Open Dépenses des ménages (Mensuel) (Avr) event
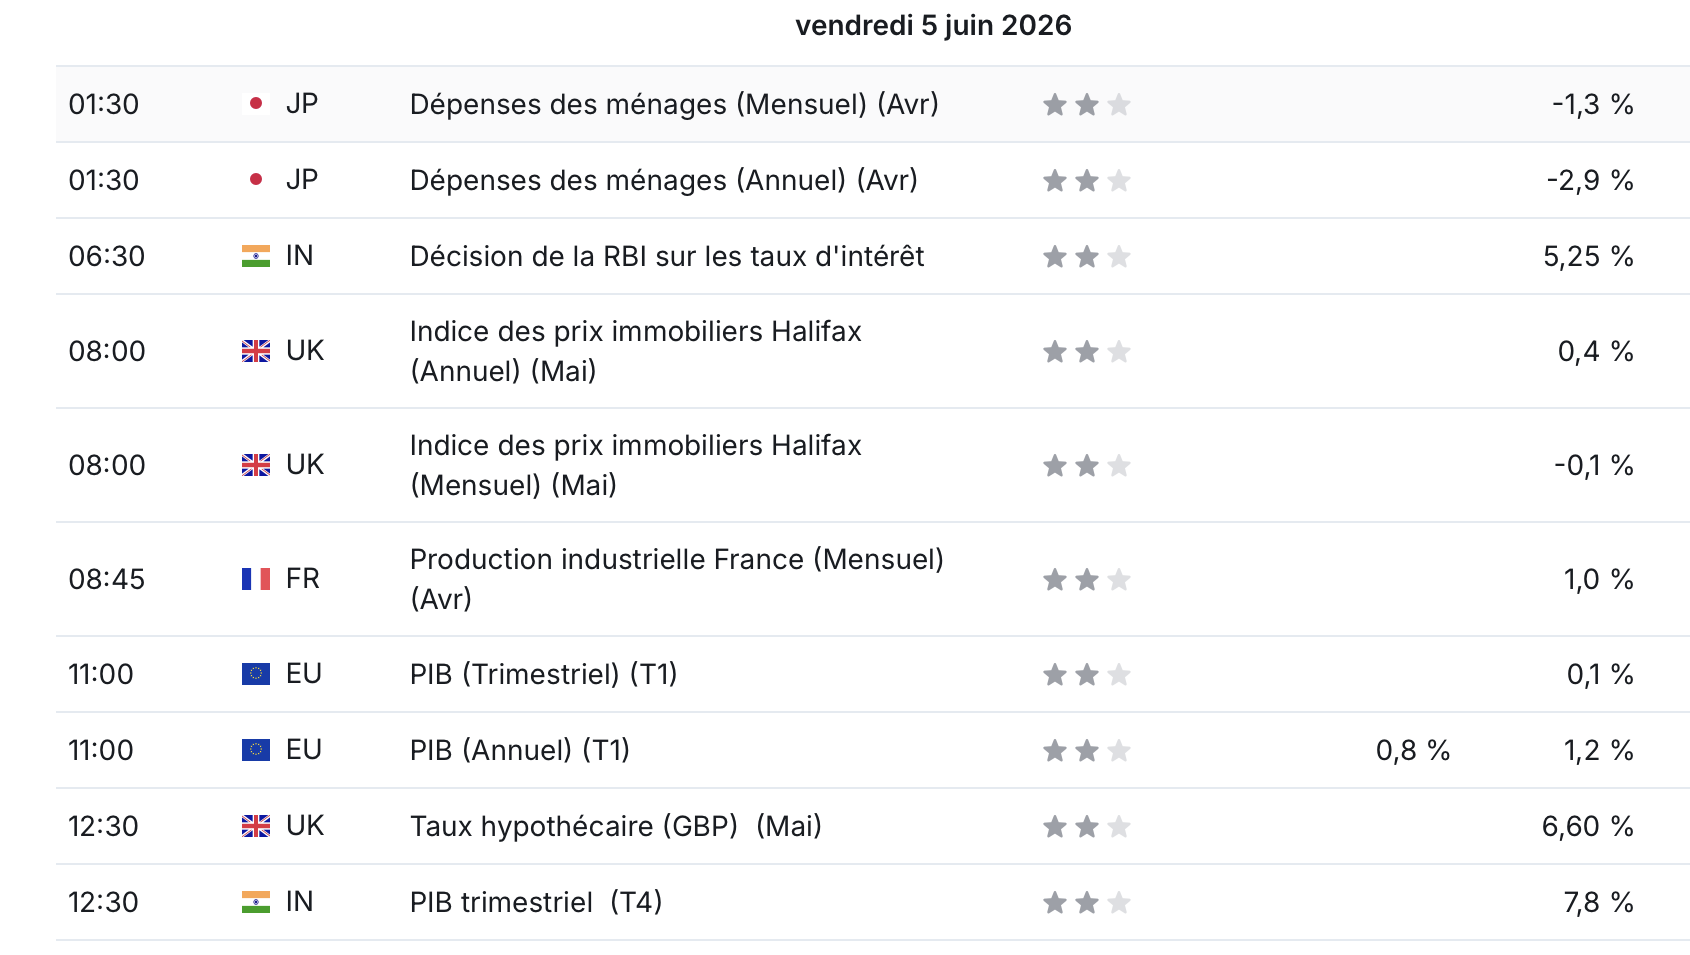 pyautogui.click(x=674, y=104)
